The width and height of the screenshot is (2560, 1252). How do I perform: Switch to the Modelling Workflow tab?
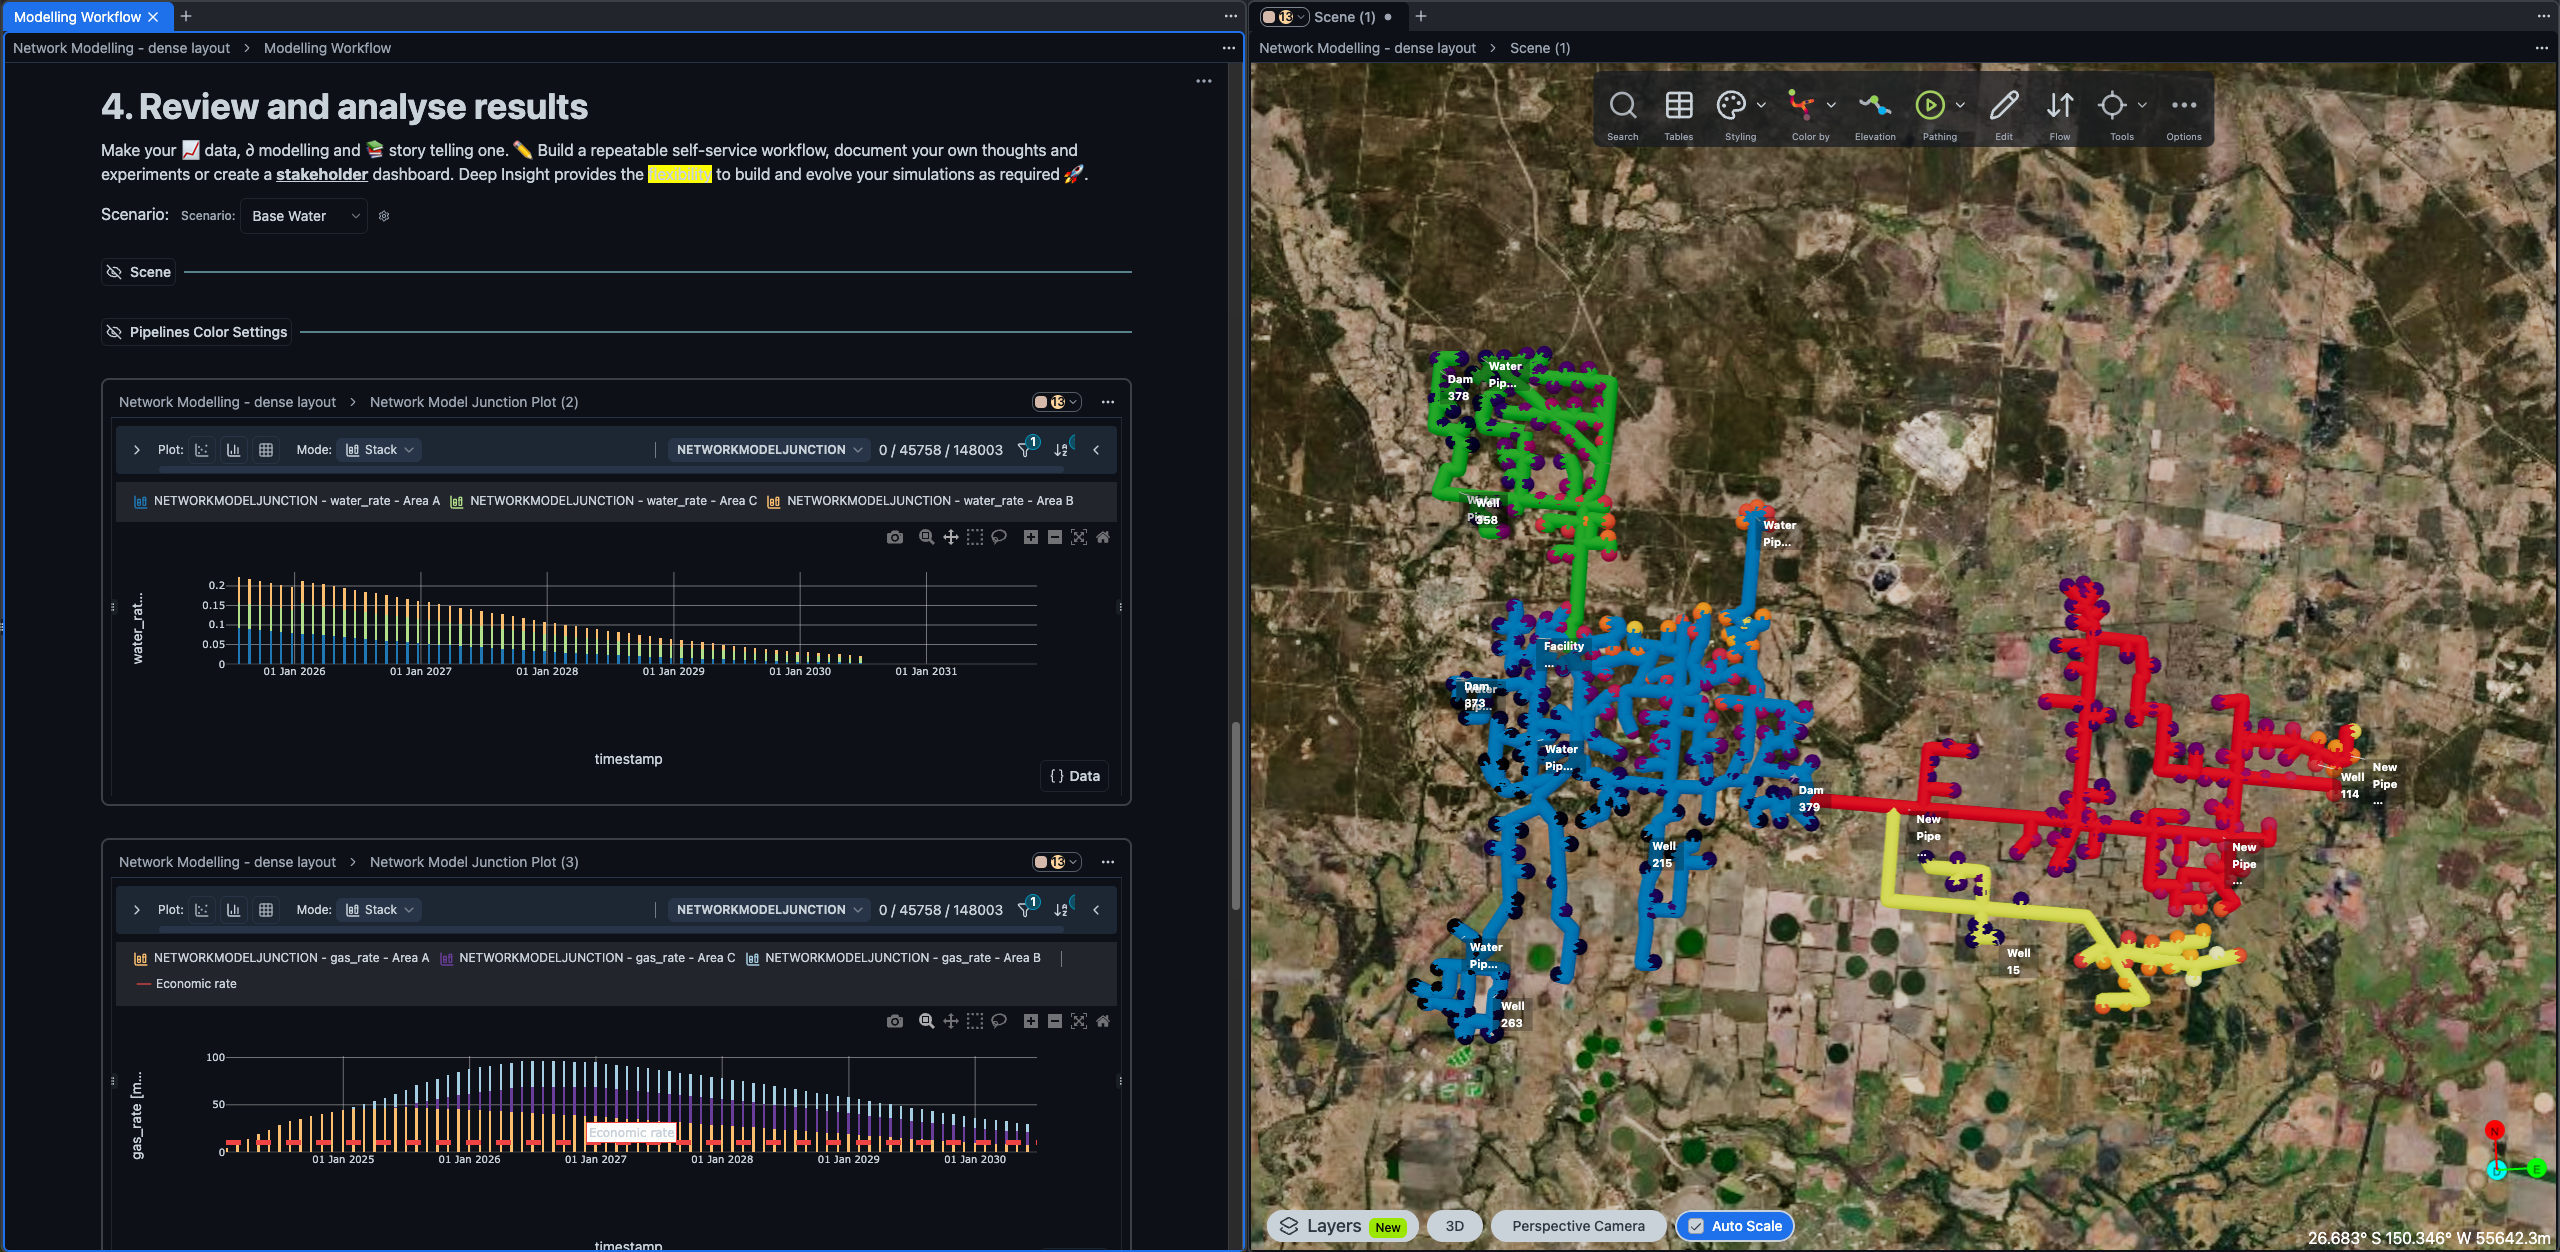coord(77,17)
